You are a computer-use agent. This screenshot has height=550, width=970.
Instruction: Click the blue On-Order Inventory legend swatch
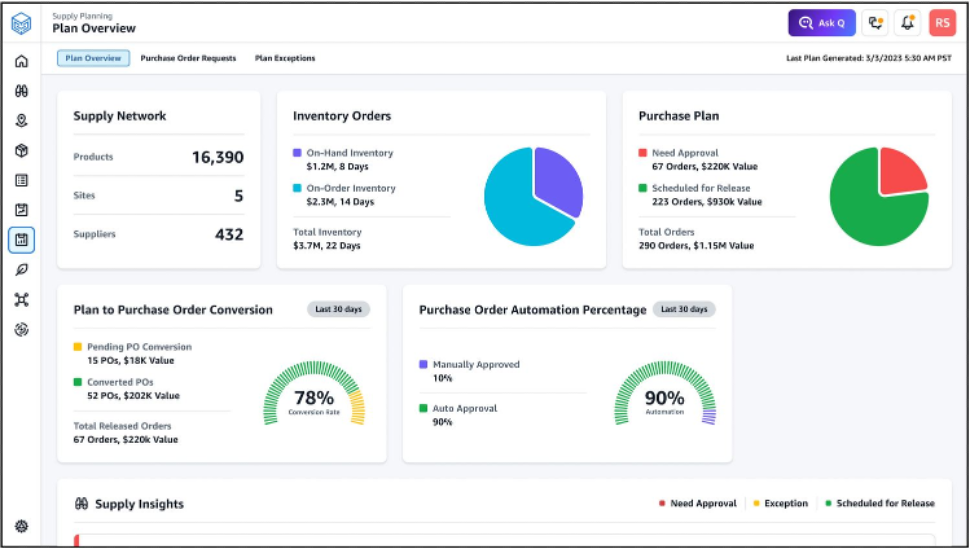(x=297, y=188)
